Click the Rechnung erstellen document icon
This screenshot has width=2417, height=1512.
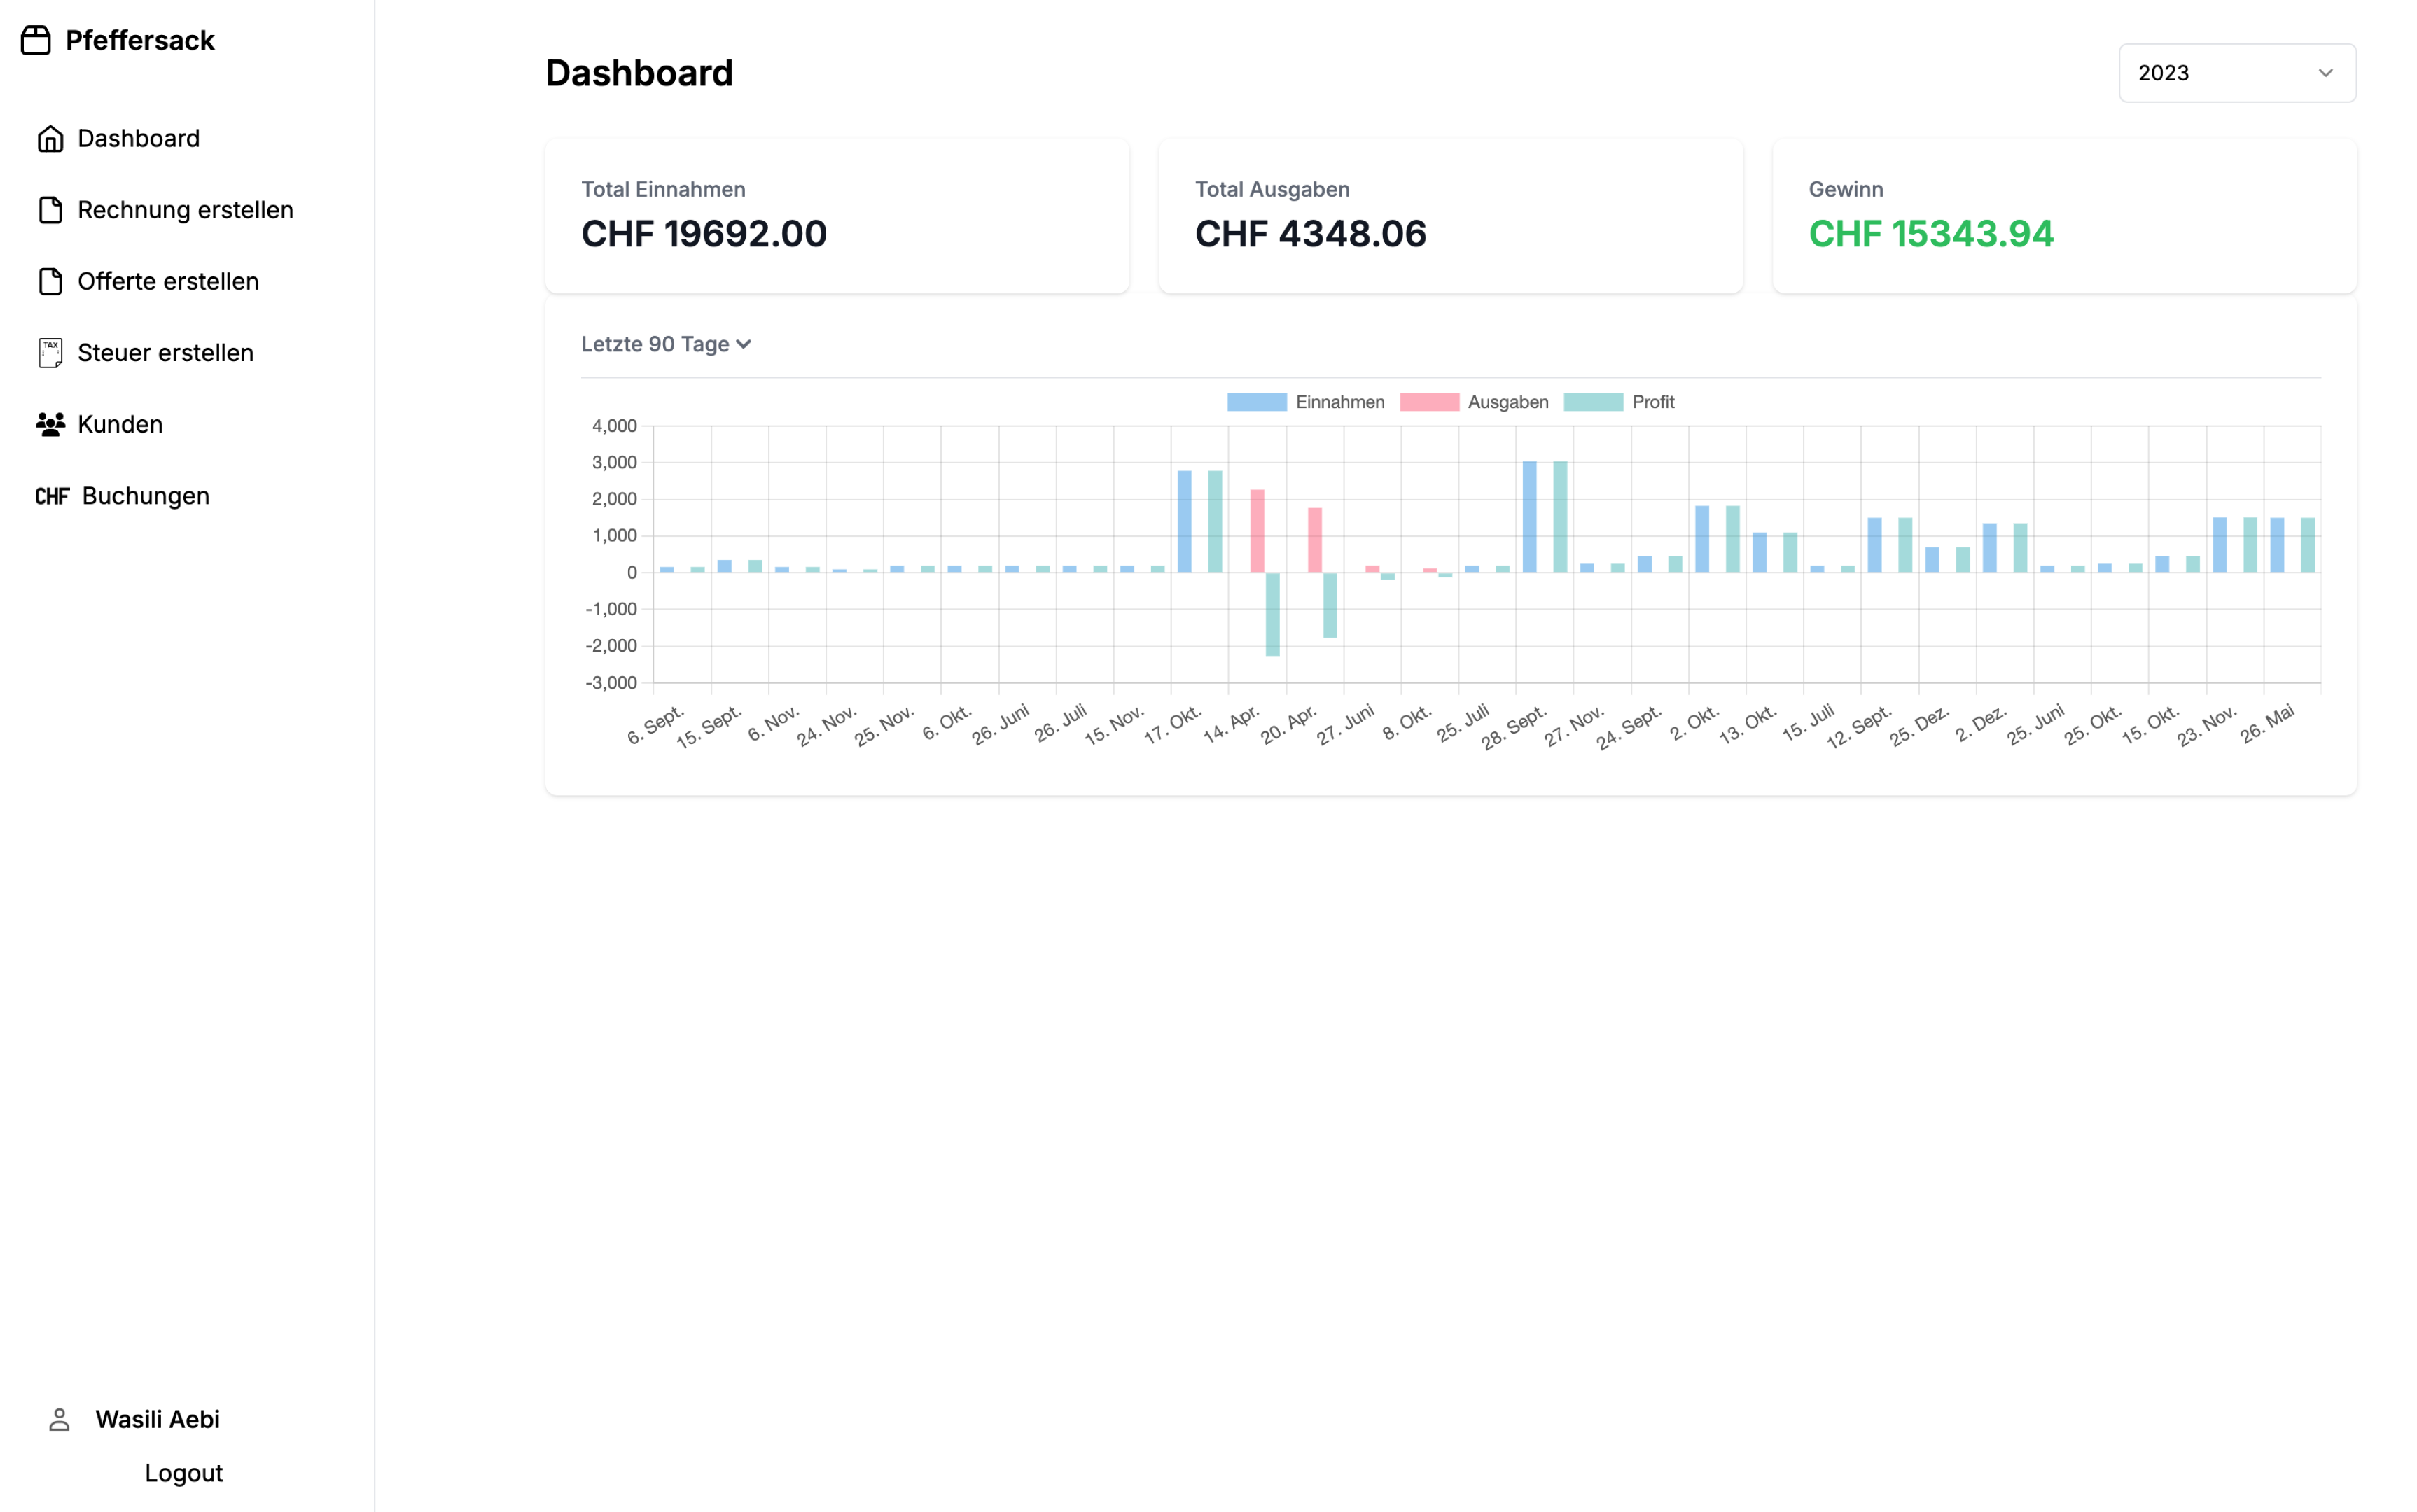50,210
